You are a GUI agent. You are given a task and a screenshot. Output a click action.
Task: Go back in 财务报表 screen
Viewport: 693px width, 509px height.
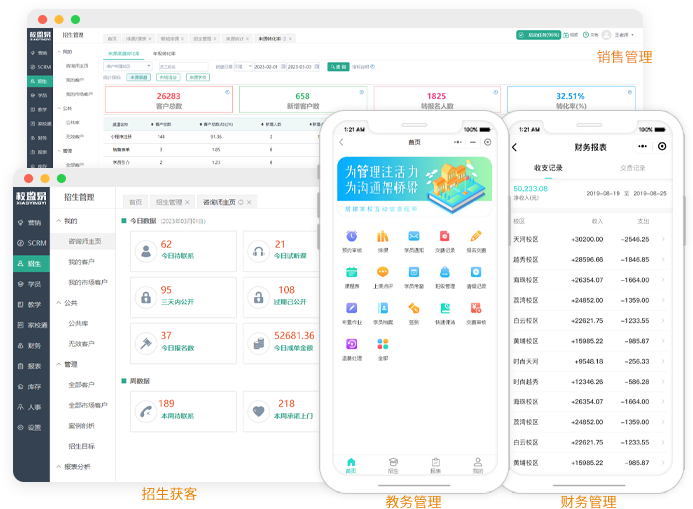click(x=515, y=147)
